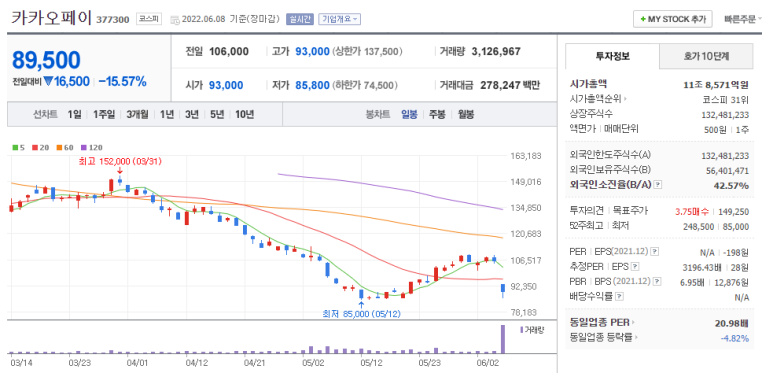Click the purple 120-day average legend swatch
The width and height of the screenshot is (773, 373).
coord(83,147)
